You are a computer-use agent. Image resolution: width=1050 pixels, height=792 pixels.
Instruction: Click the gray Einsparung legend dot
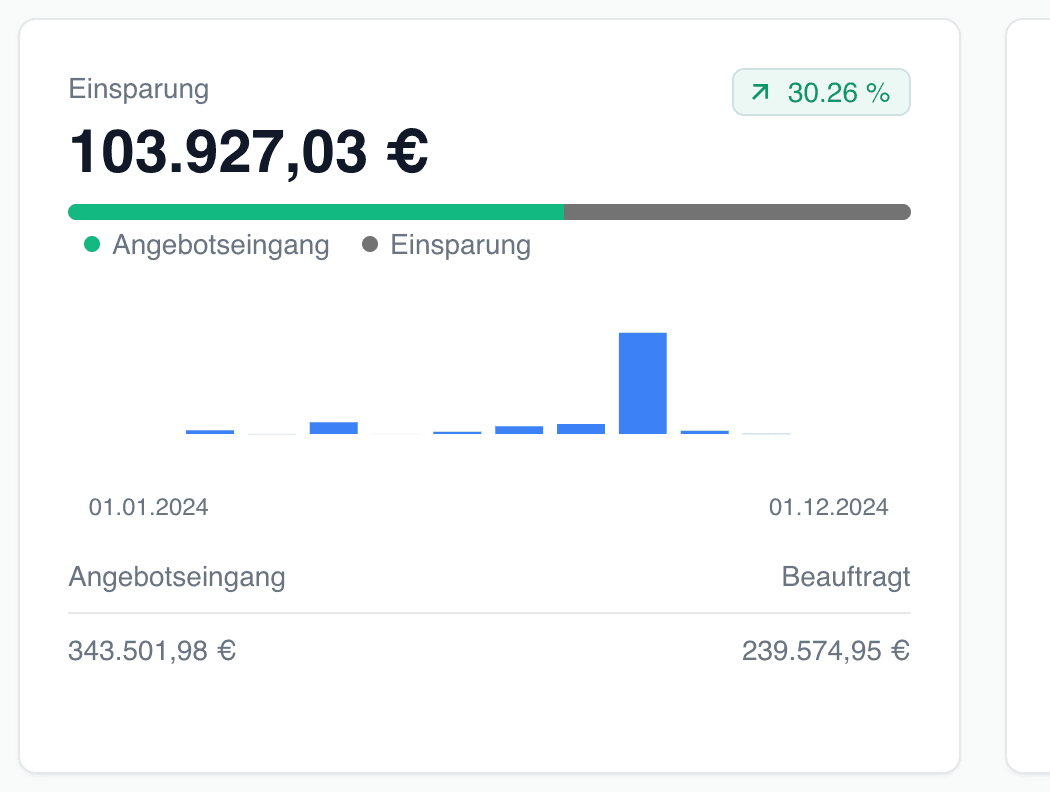[370, 245]
